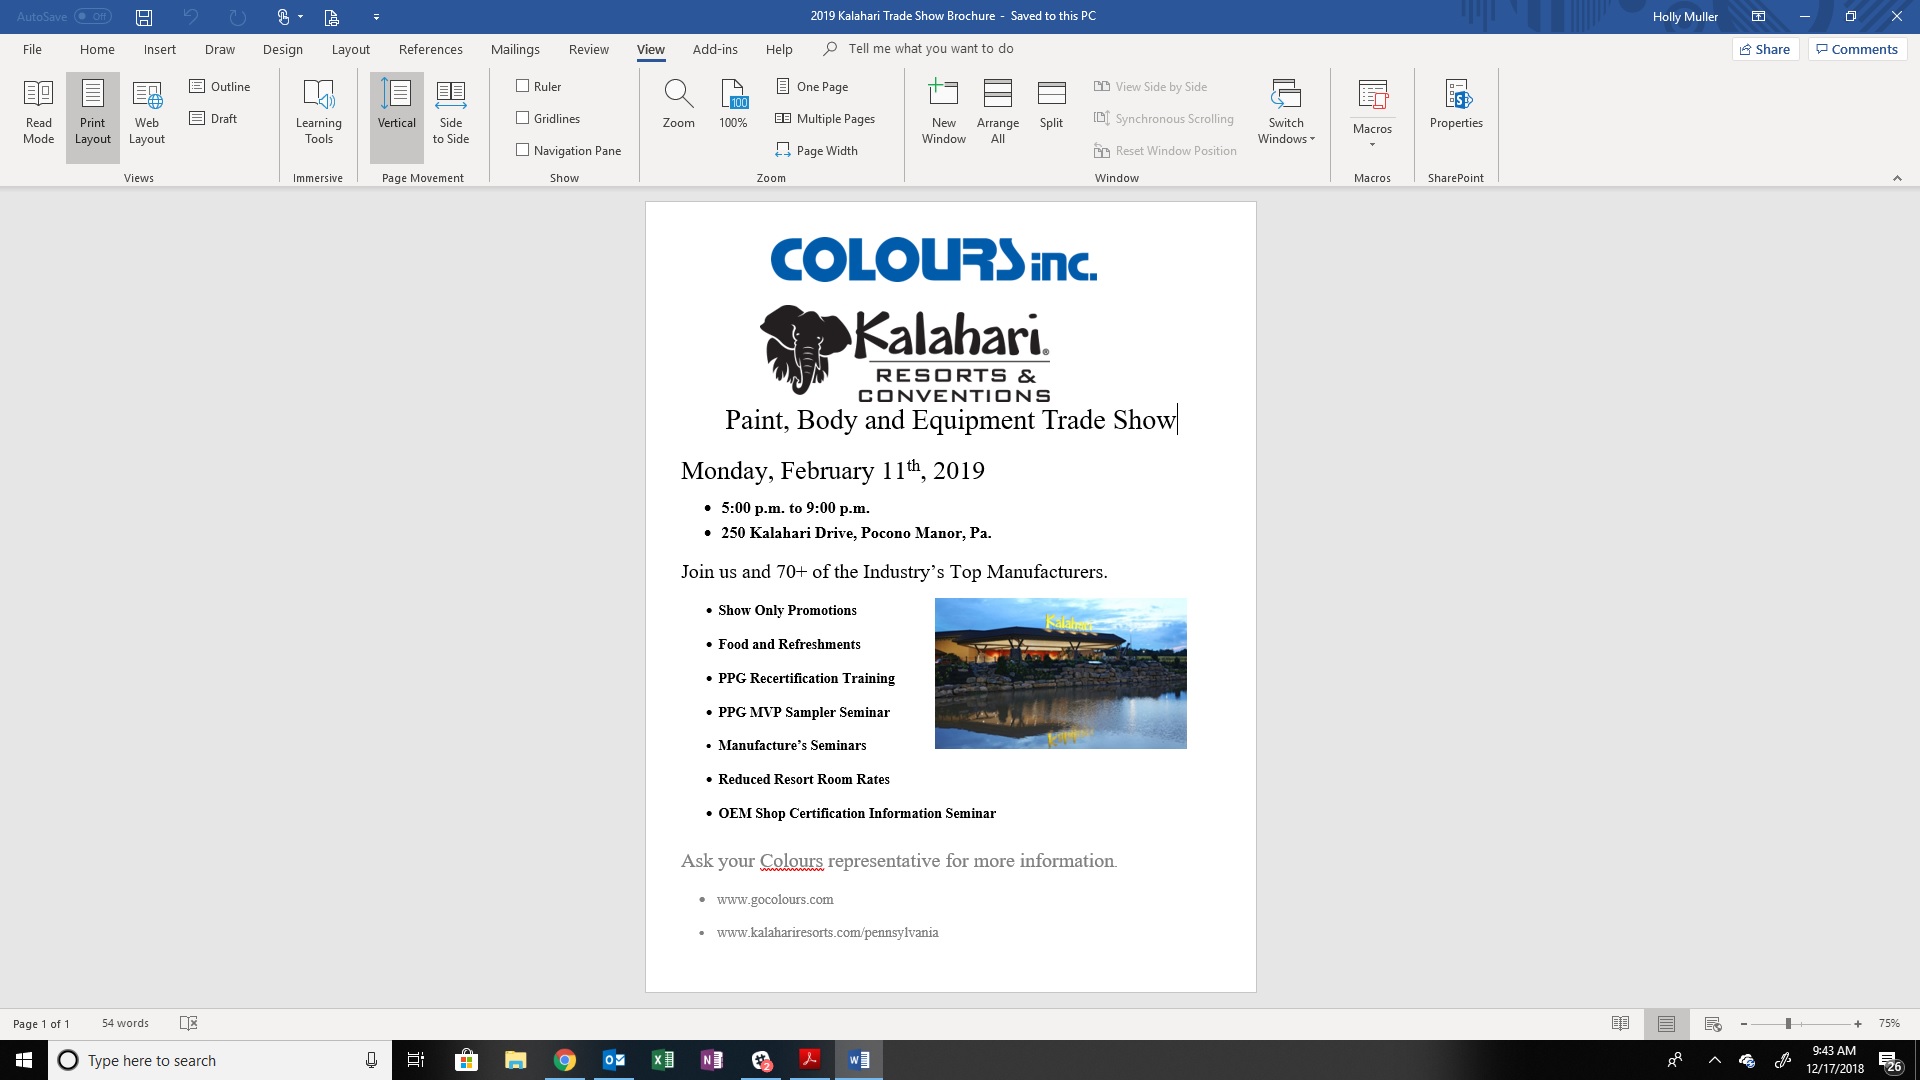Open the Review tab
Image resolution: width=1920 pixels, height=1080 pixels.
pos(588,49)
